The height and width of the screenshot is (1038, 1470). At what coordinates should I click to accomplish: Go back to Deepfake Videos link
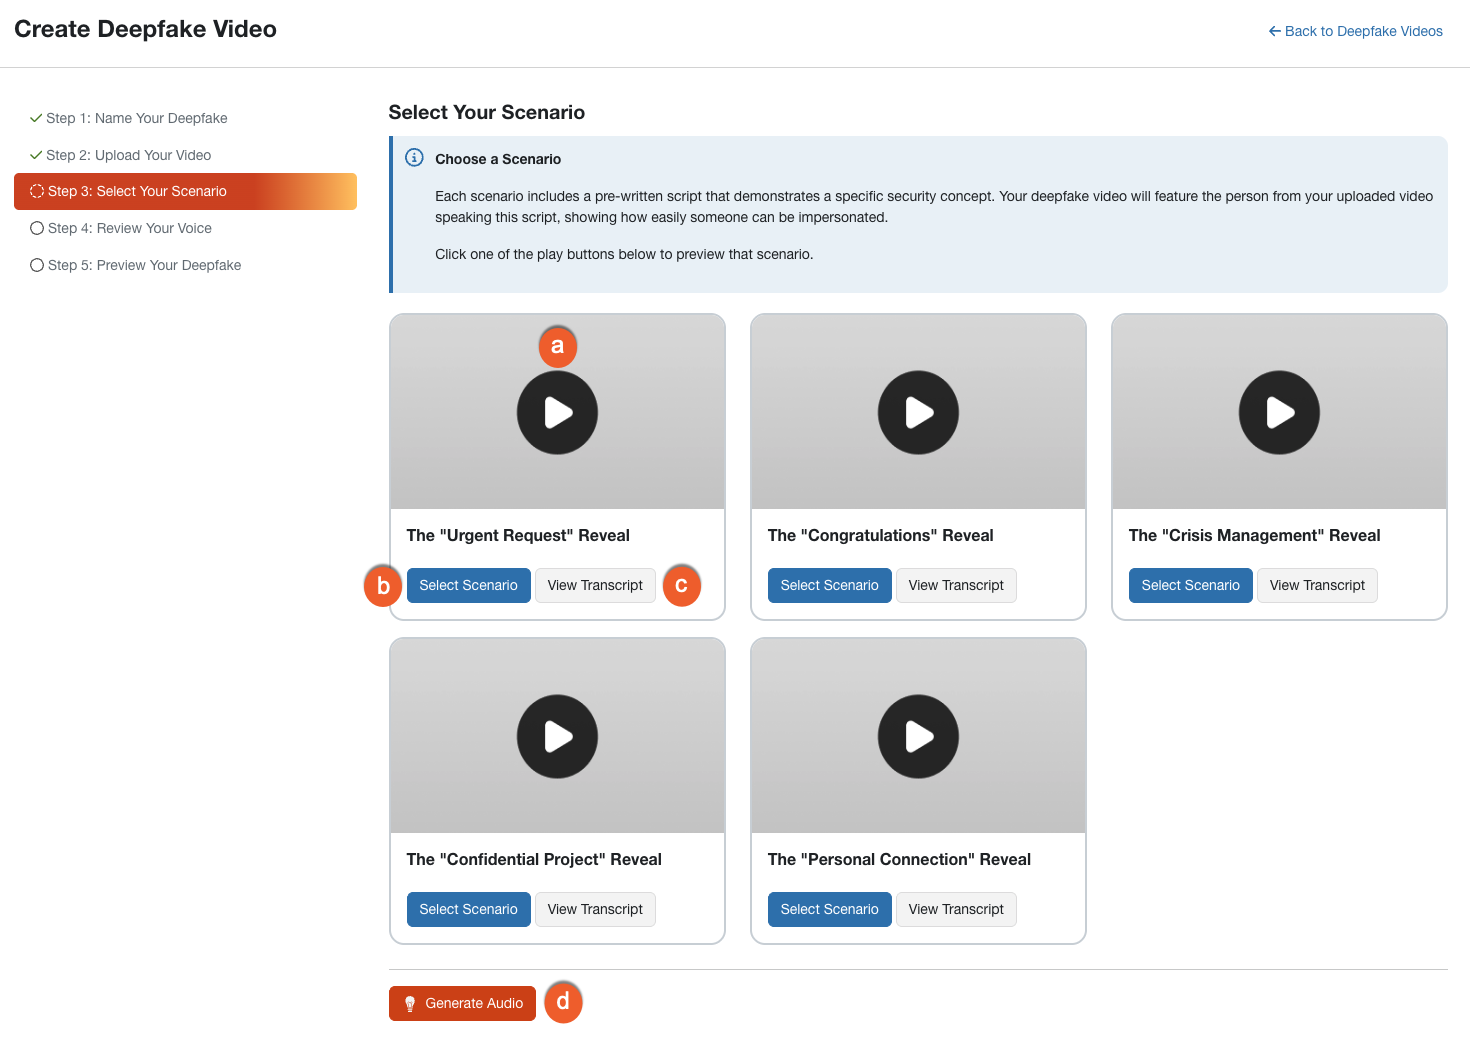tap(1355, 31)
